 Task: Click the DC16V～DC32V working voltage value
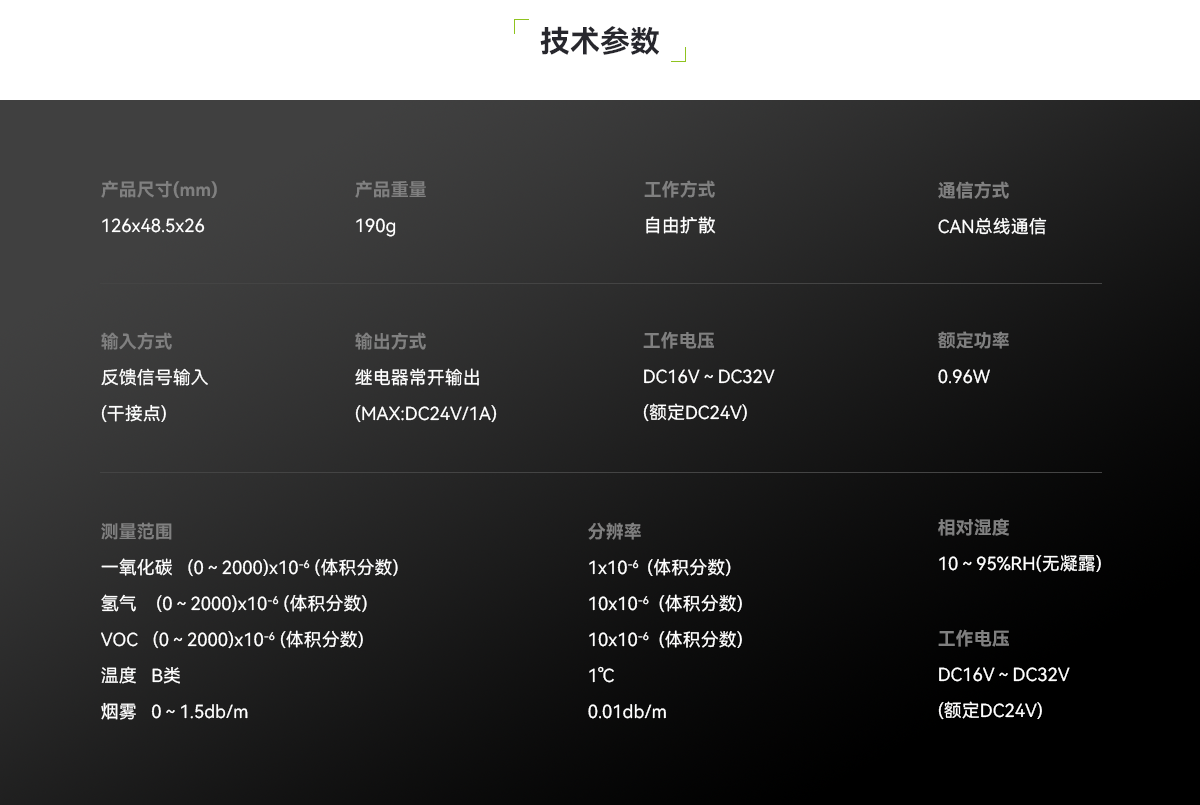tap(707, 377)
